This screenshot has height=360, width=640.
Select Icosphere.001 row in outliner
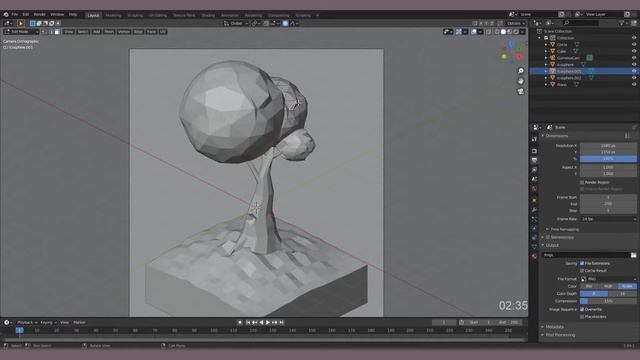click(584, 71)
